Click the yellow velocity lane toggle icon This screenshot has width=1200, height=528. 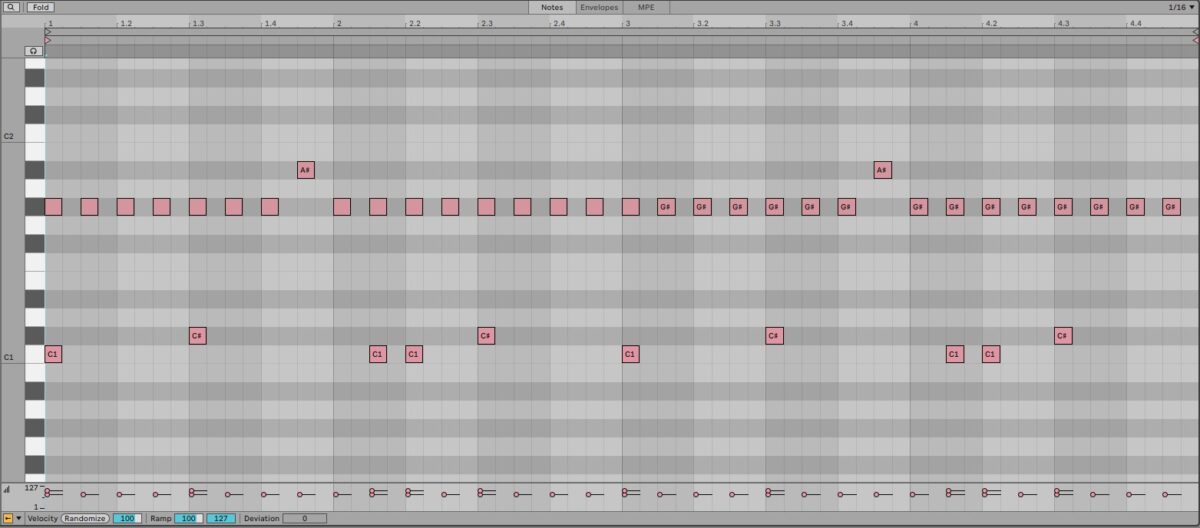coord(8,519)
